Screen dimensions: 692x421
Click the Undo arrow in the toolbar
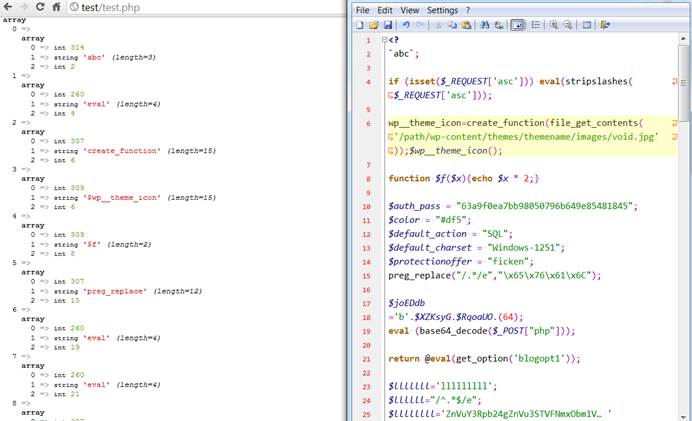click(406, 25)
